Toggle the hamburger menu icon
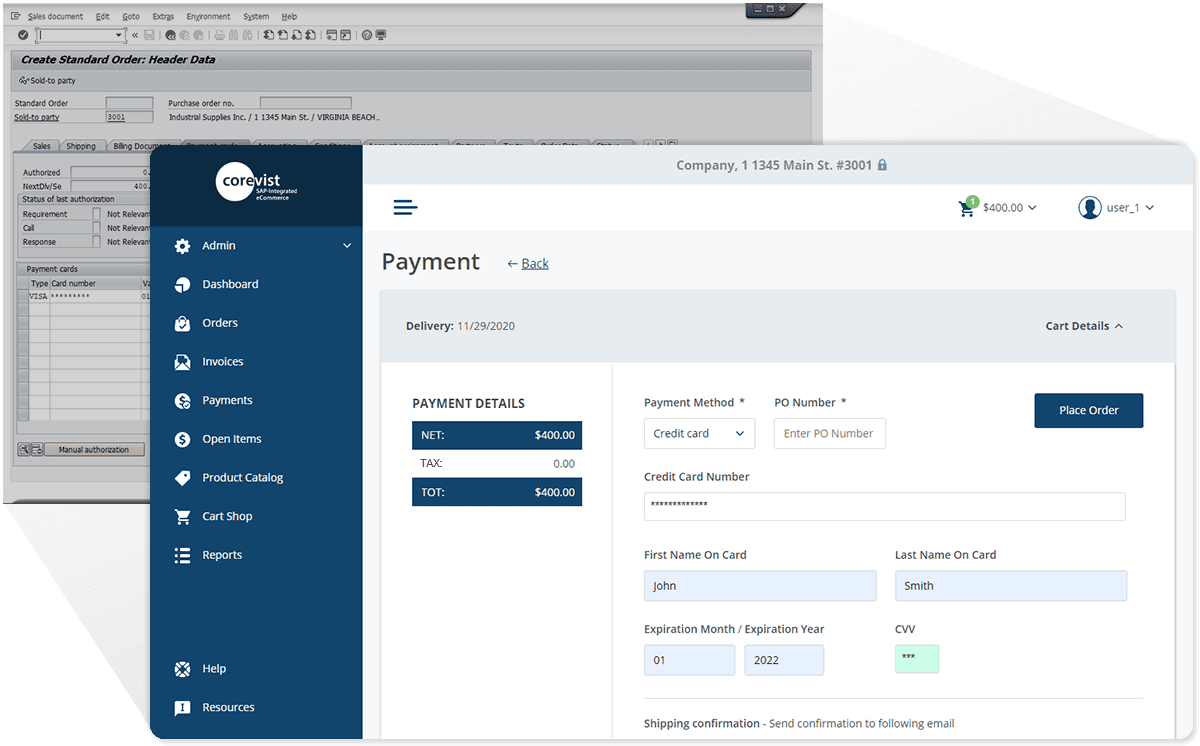This screenshot has height=746, width=1200. [x=405, y=207]
